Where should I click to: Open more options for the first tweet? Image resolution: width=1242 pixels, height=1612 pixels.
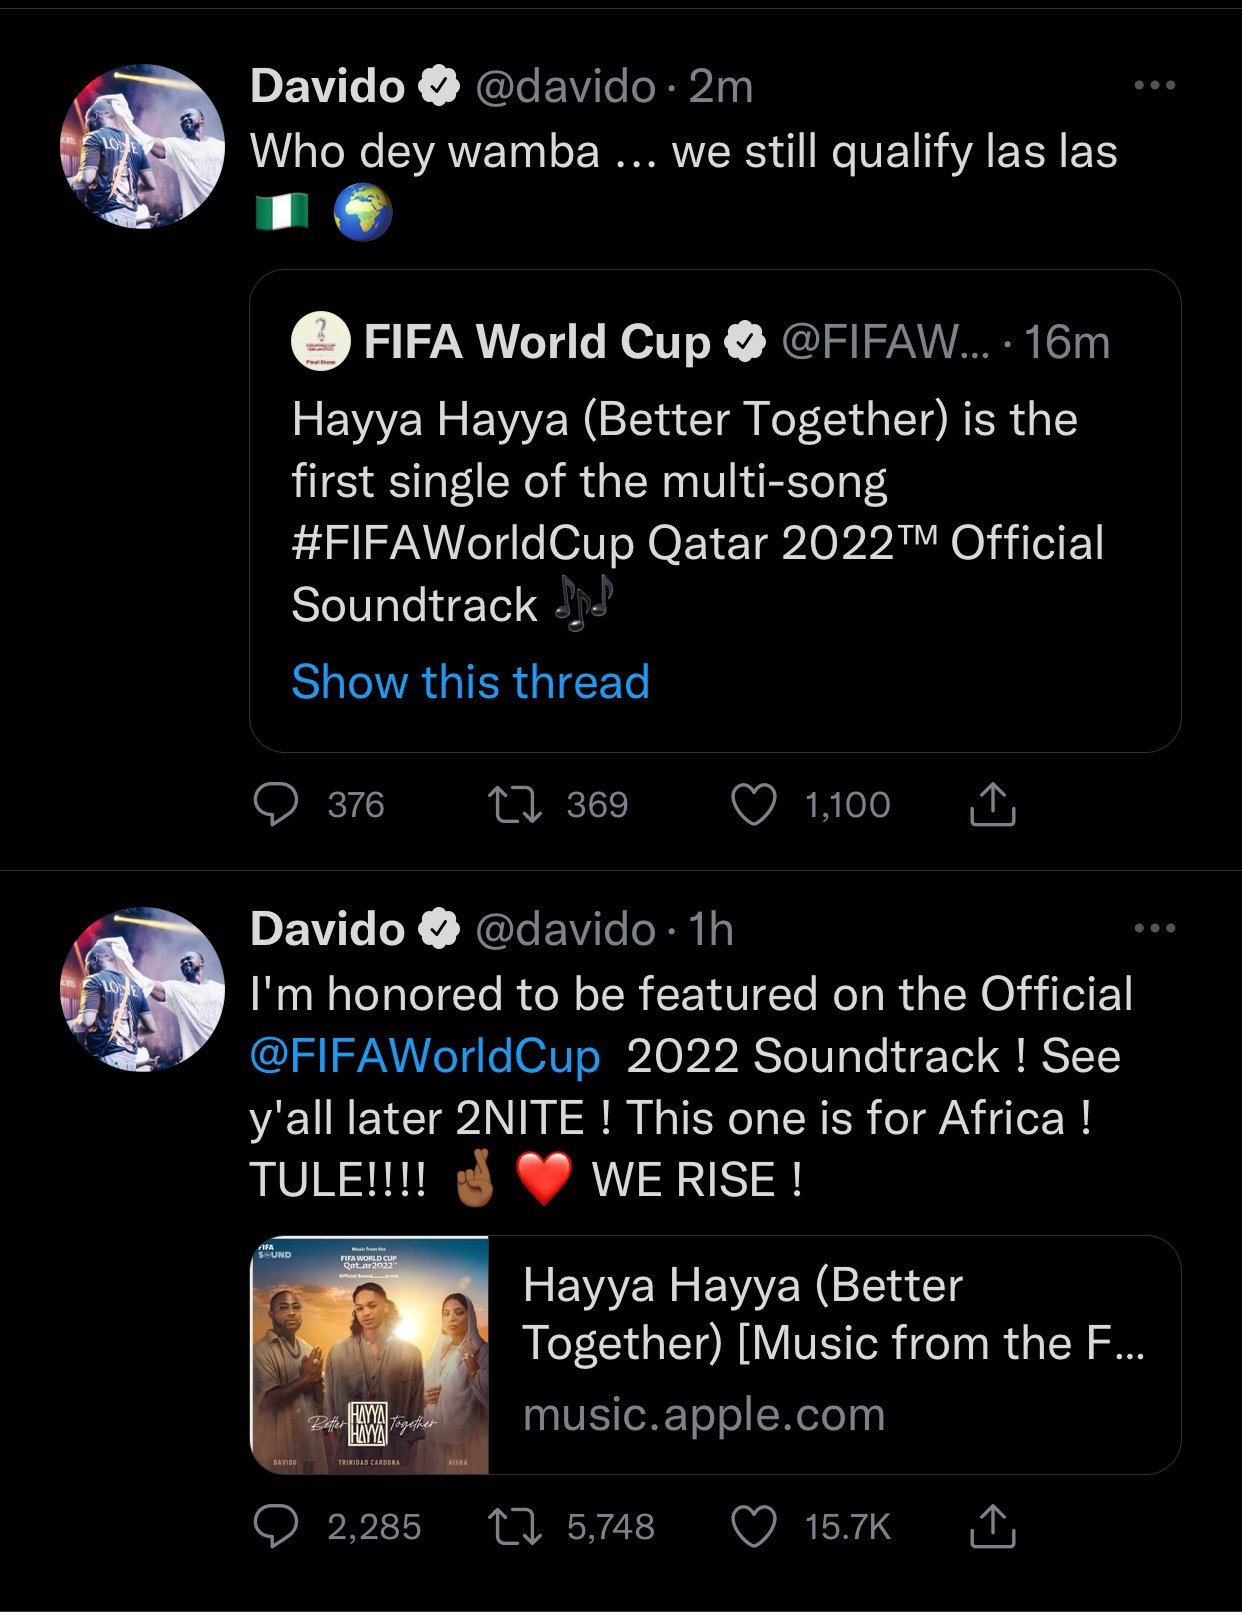tap(1154, 86)
